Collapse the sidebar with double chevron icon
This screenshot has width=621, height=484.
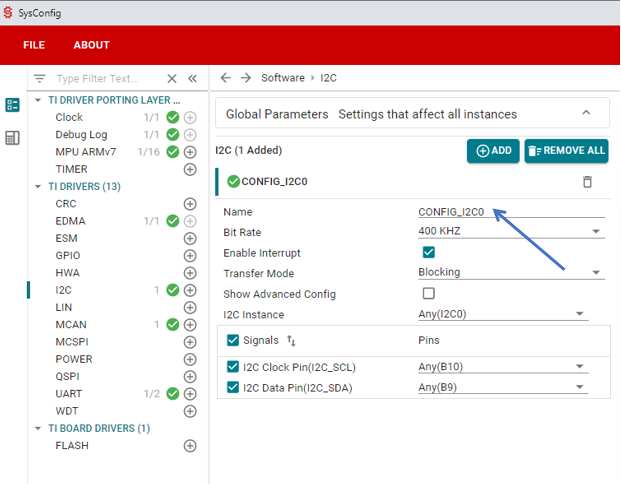coord(192,78)
